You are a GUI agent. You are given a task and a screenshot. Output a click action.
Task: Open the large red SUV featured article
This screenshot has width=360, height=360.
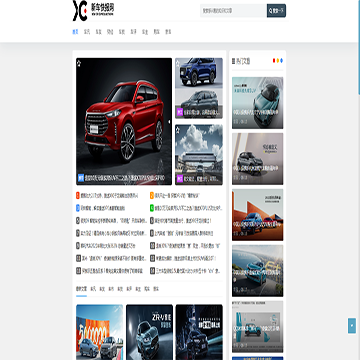124,121
